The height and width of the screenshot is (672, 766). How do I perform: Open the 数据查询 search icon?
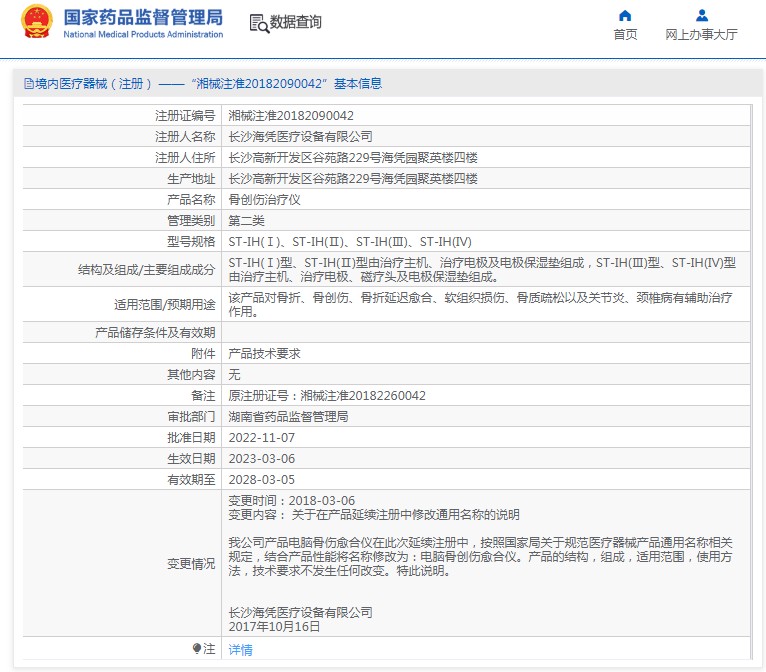tap(259, 23)
